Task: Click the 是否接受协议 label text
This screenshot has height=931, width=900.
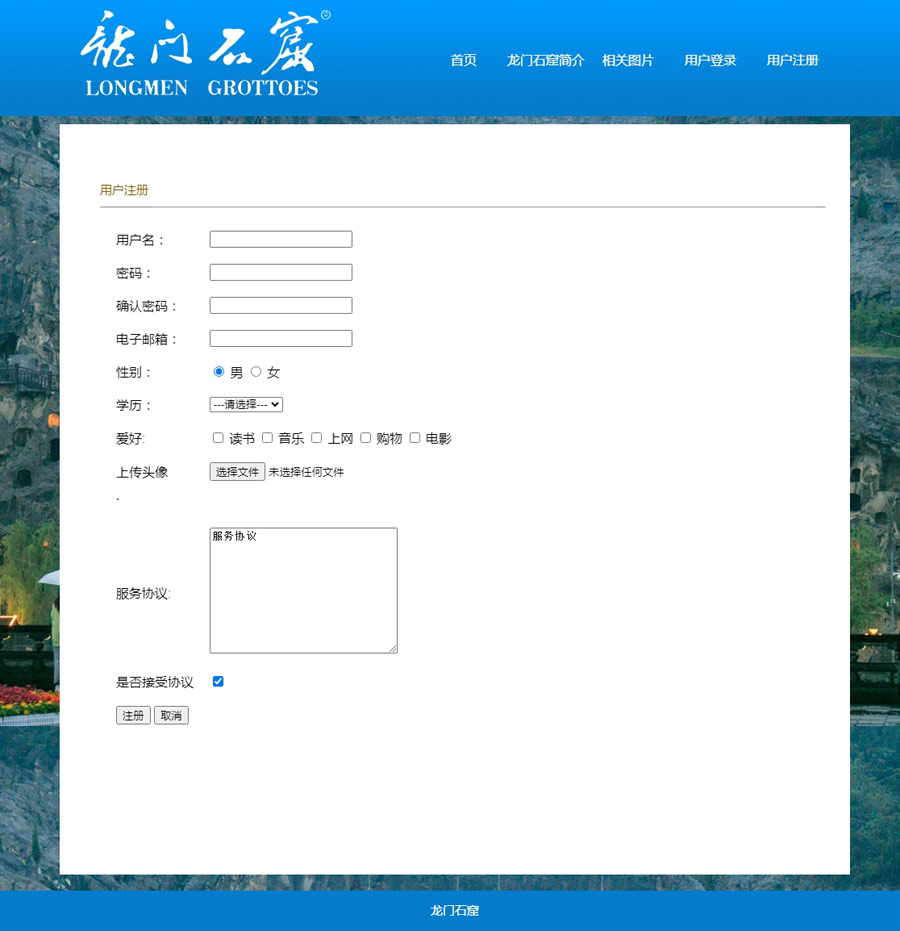Action: 155,682
